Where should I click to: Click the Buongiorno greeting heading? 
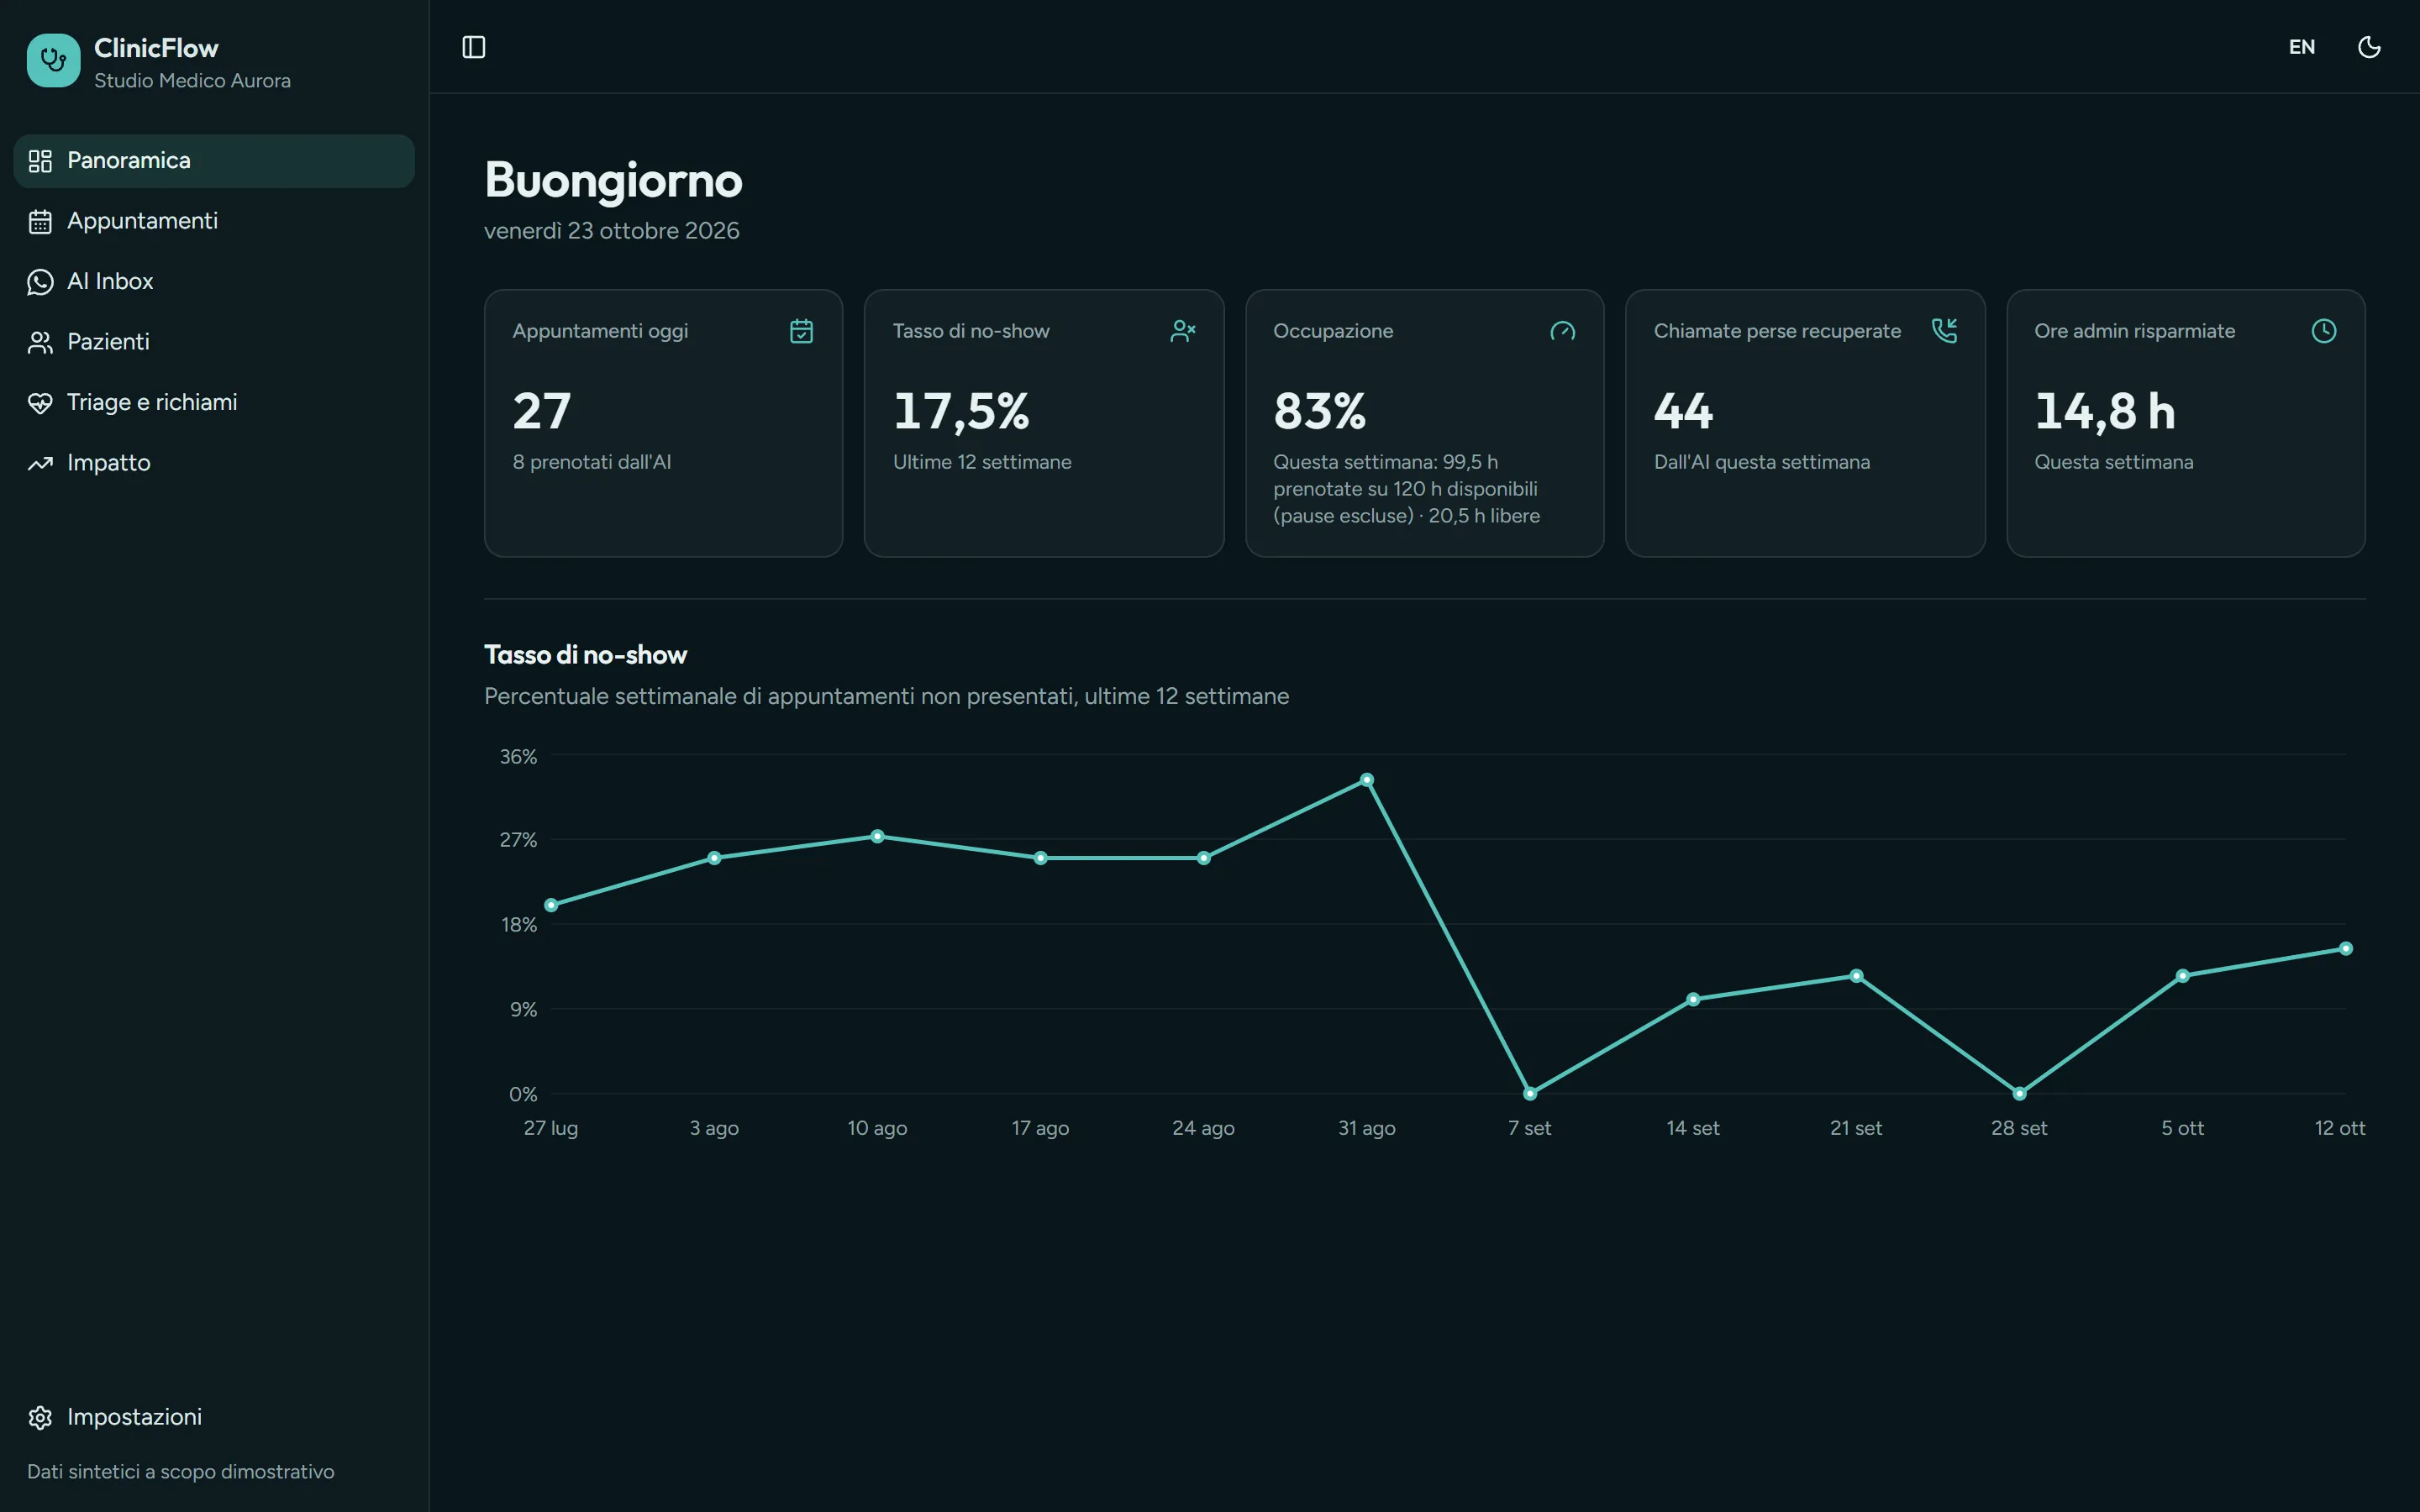coord(613,180)
